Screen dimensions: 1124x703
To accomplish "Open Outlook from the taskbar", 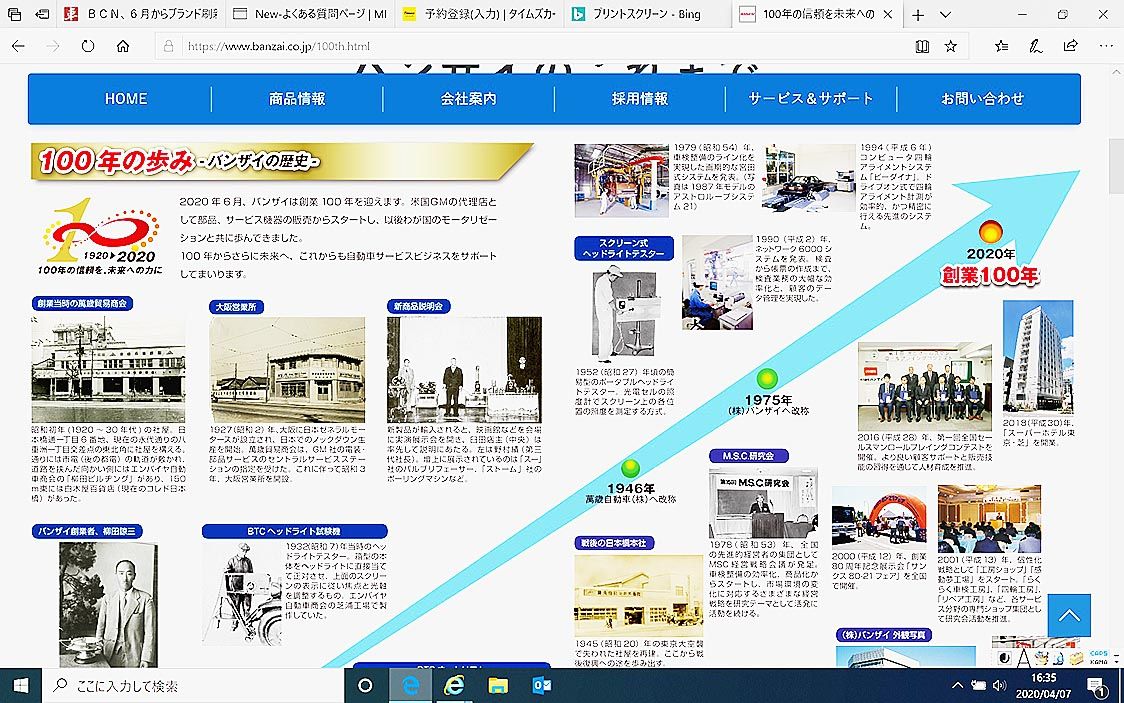I will [541, 686].
